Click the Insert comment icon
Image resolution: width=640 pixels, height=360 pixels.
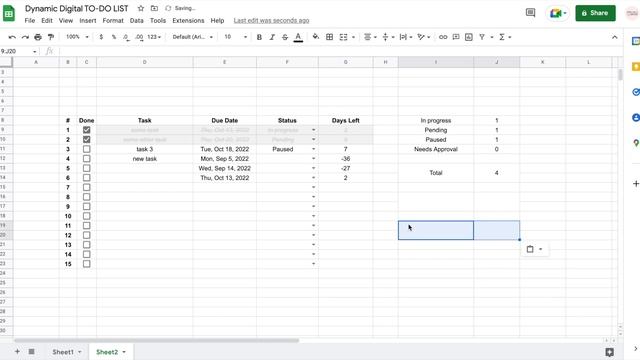[456, 37]
